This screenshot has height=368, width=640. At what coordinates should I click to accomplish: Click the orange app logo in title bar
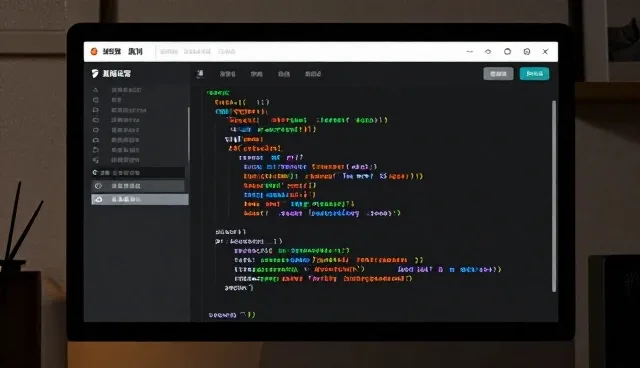click(94, 51)
